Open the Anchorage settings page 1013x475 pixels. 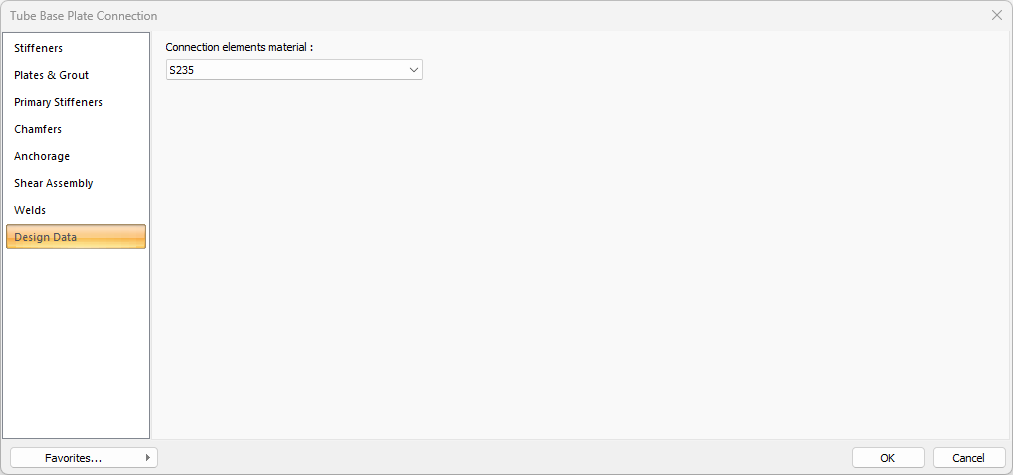point(42,156)
